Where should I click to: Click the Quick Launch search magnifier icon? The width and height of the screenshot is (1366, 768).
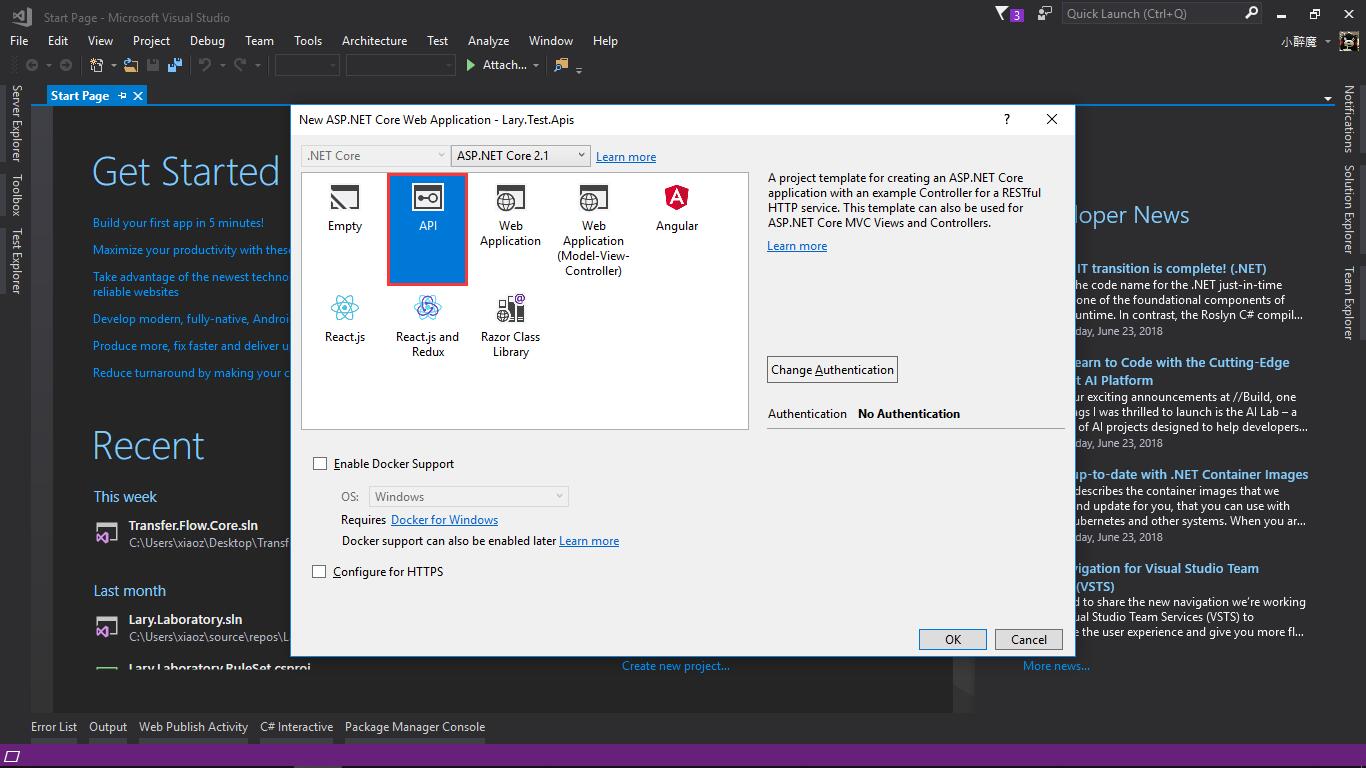click(x=1251, y=13)
